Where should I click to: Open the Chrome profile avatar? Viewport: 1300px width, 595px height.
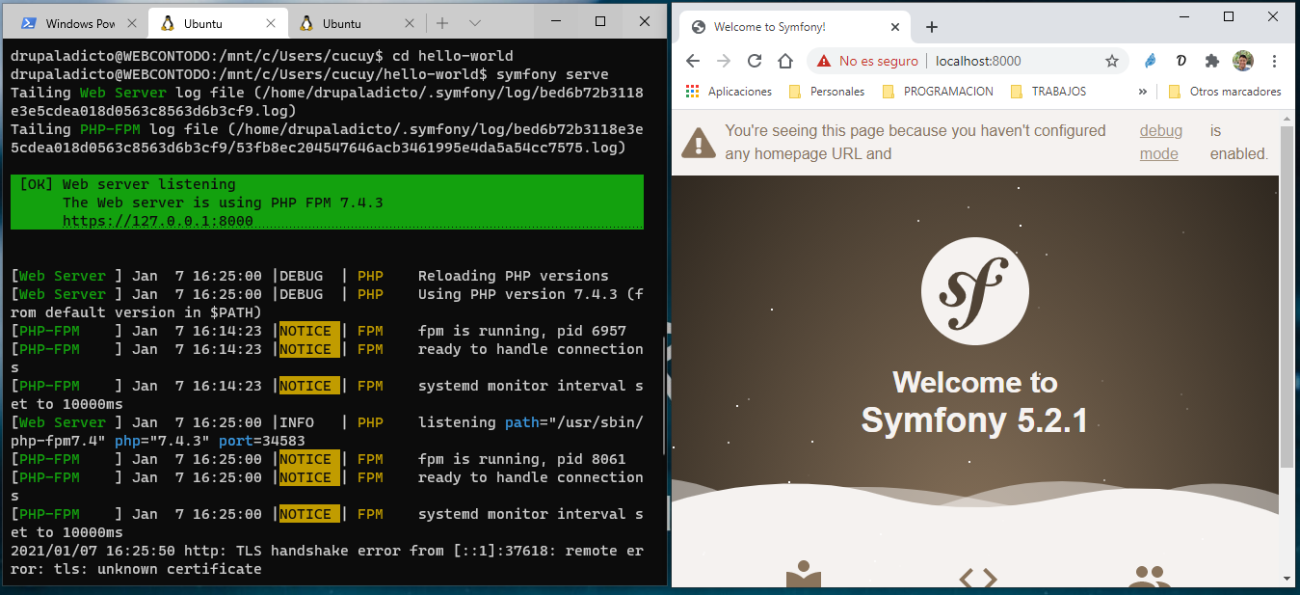coord(1243,61)
